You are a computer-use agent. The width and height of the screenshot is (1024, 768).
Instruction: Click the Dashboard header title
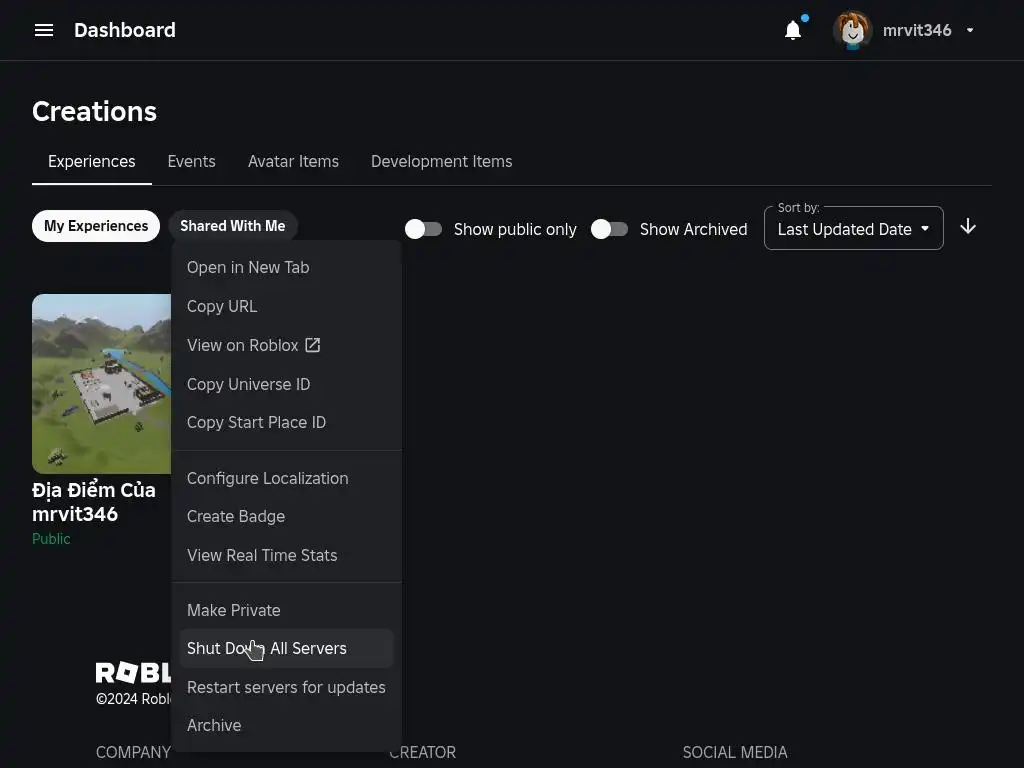tap(125, 30)
